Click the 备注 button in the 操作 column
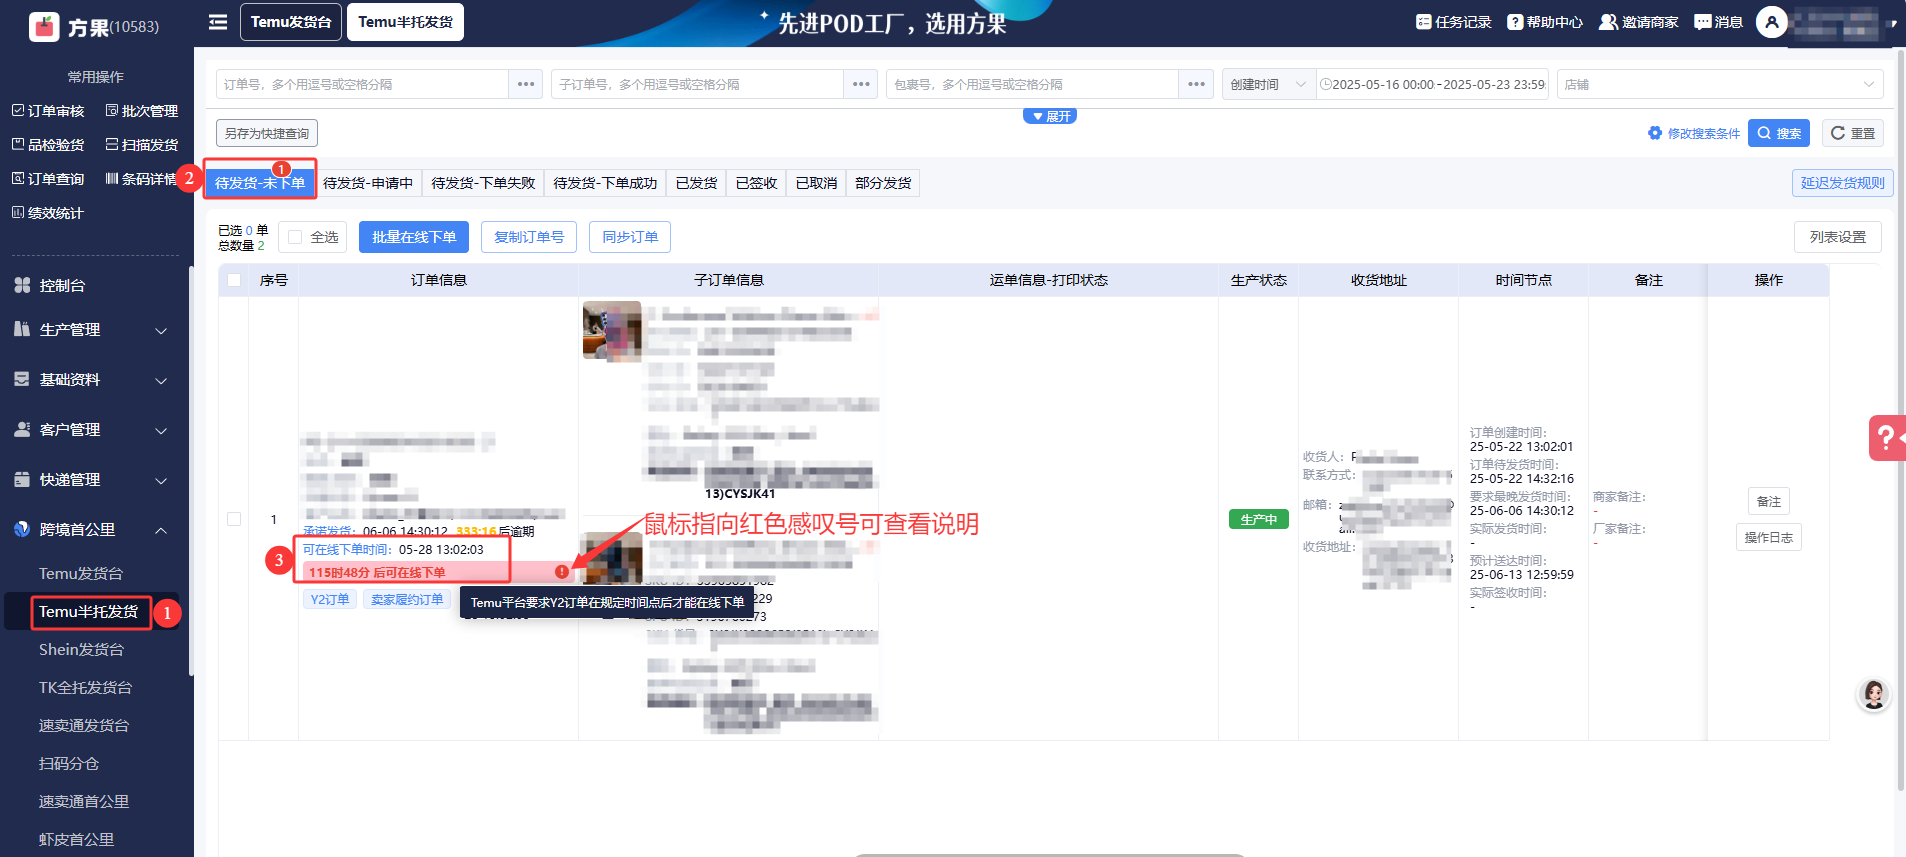The width and height of the screenshot is (1906, 857). [x=1769, y=501]
